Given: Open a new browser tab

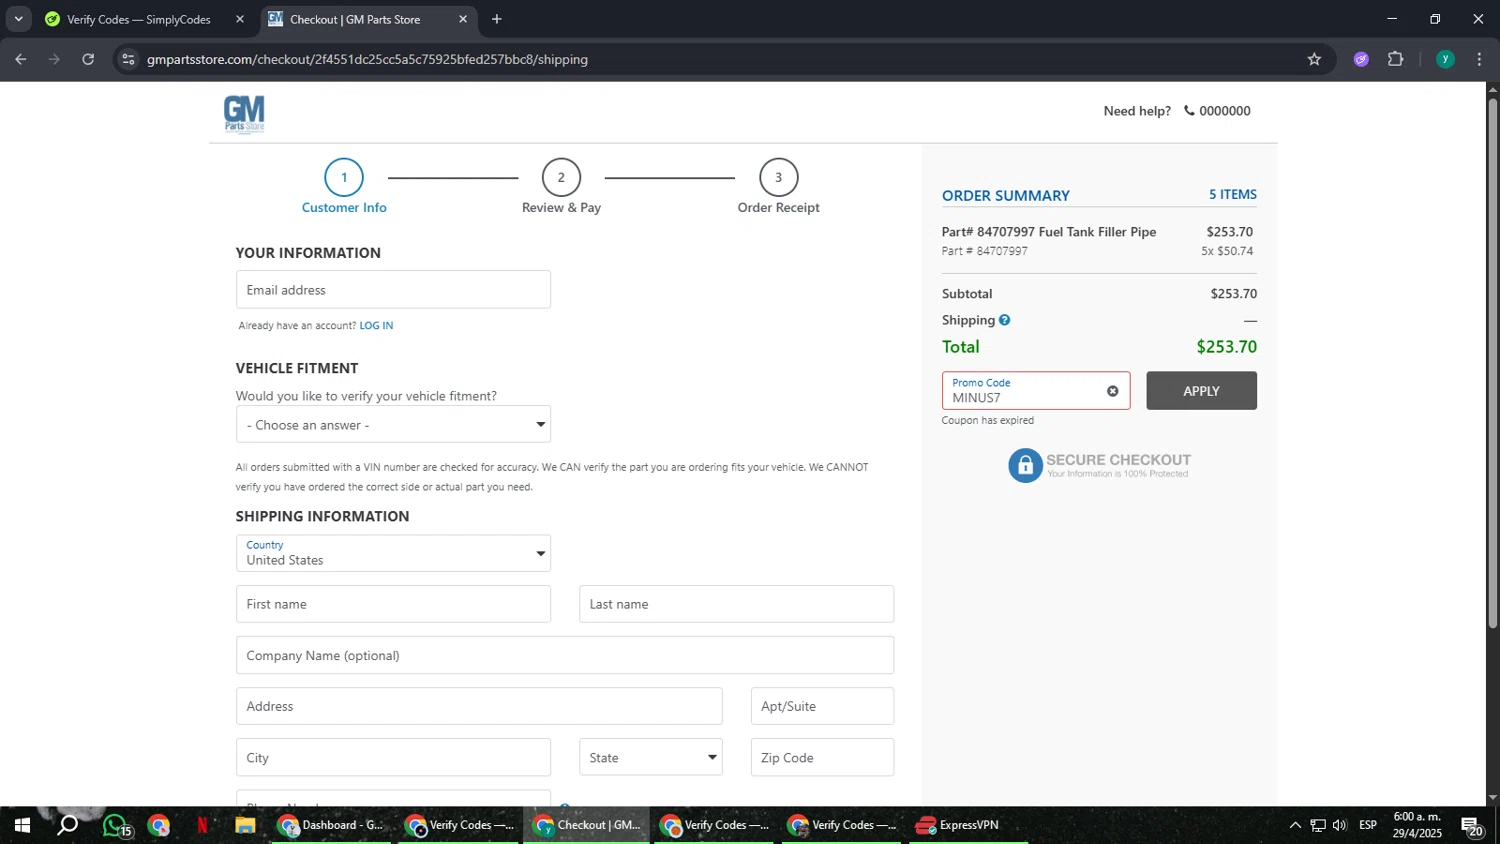Looking at the screenshot, I should pyautogui.click(x=497, y=19).
